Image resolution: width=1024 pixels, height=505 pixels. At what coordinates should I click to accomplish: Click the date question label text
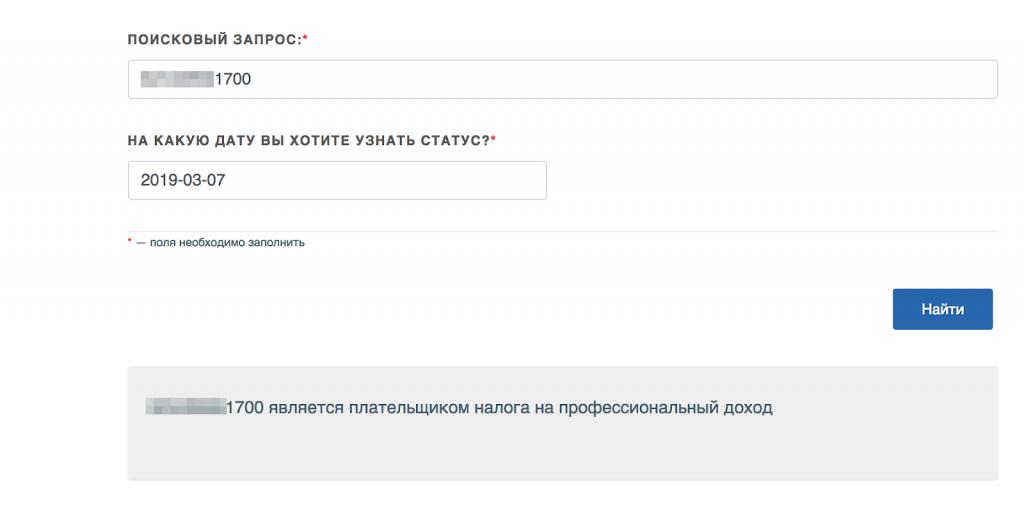tap(308, 140)
